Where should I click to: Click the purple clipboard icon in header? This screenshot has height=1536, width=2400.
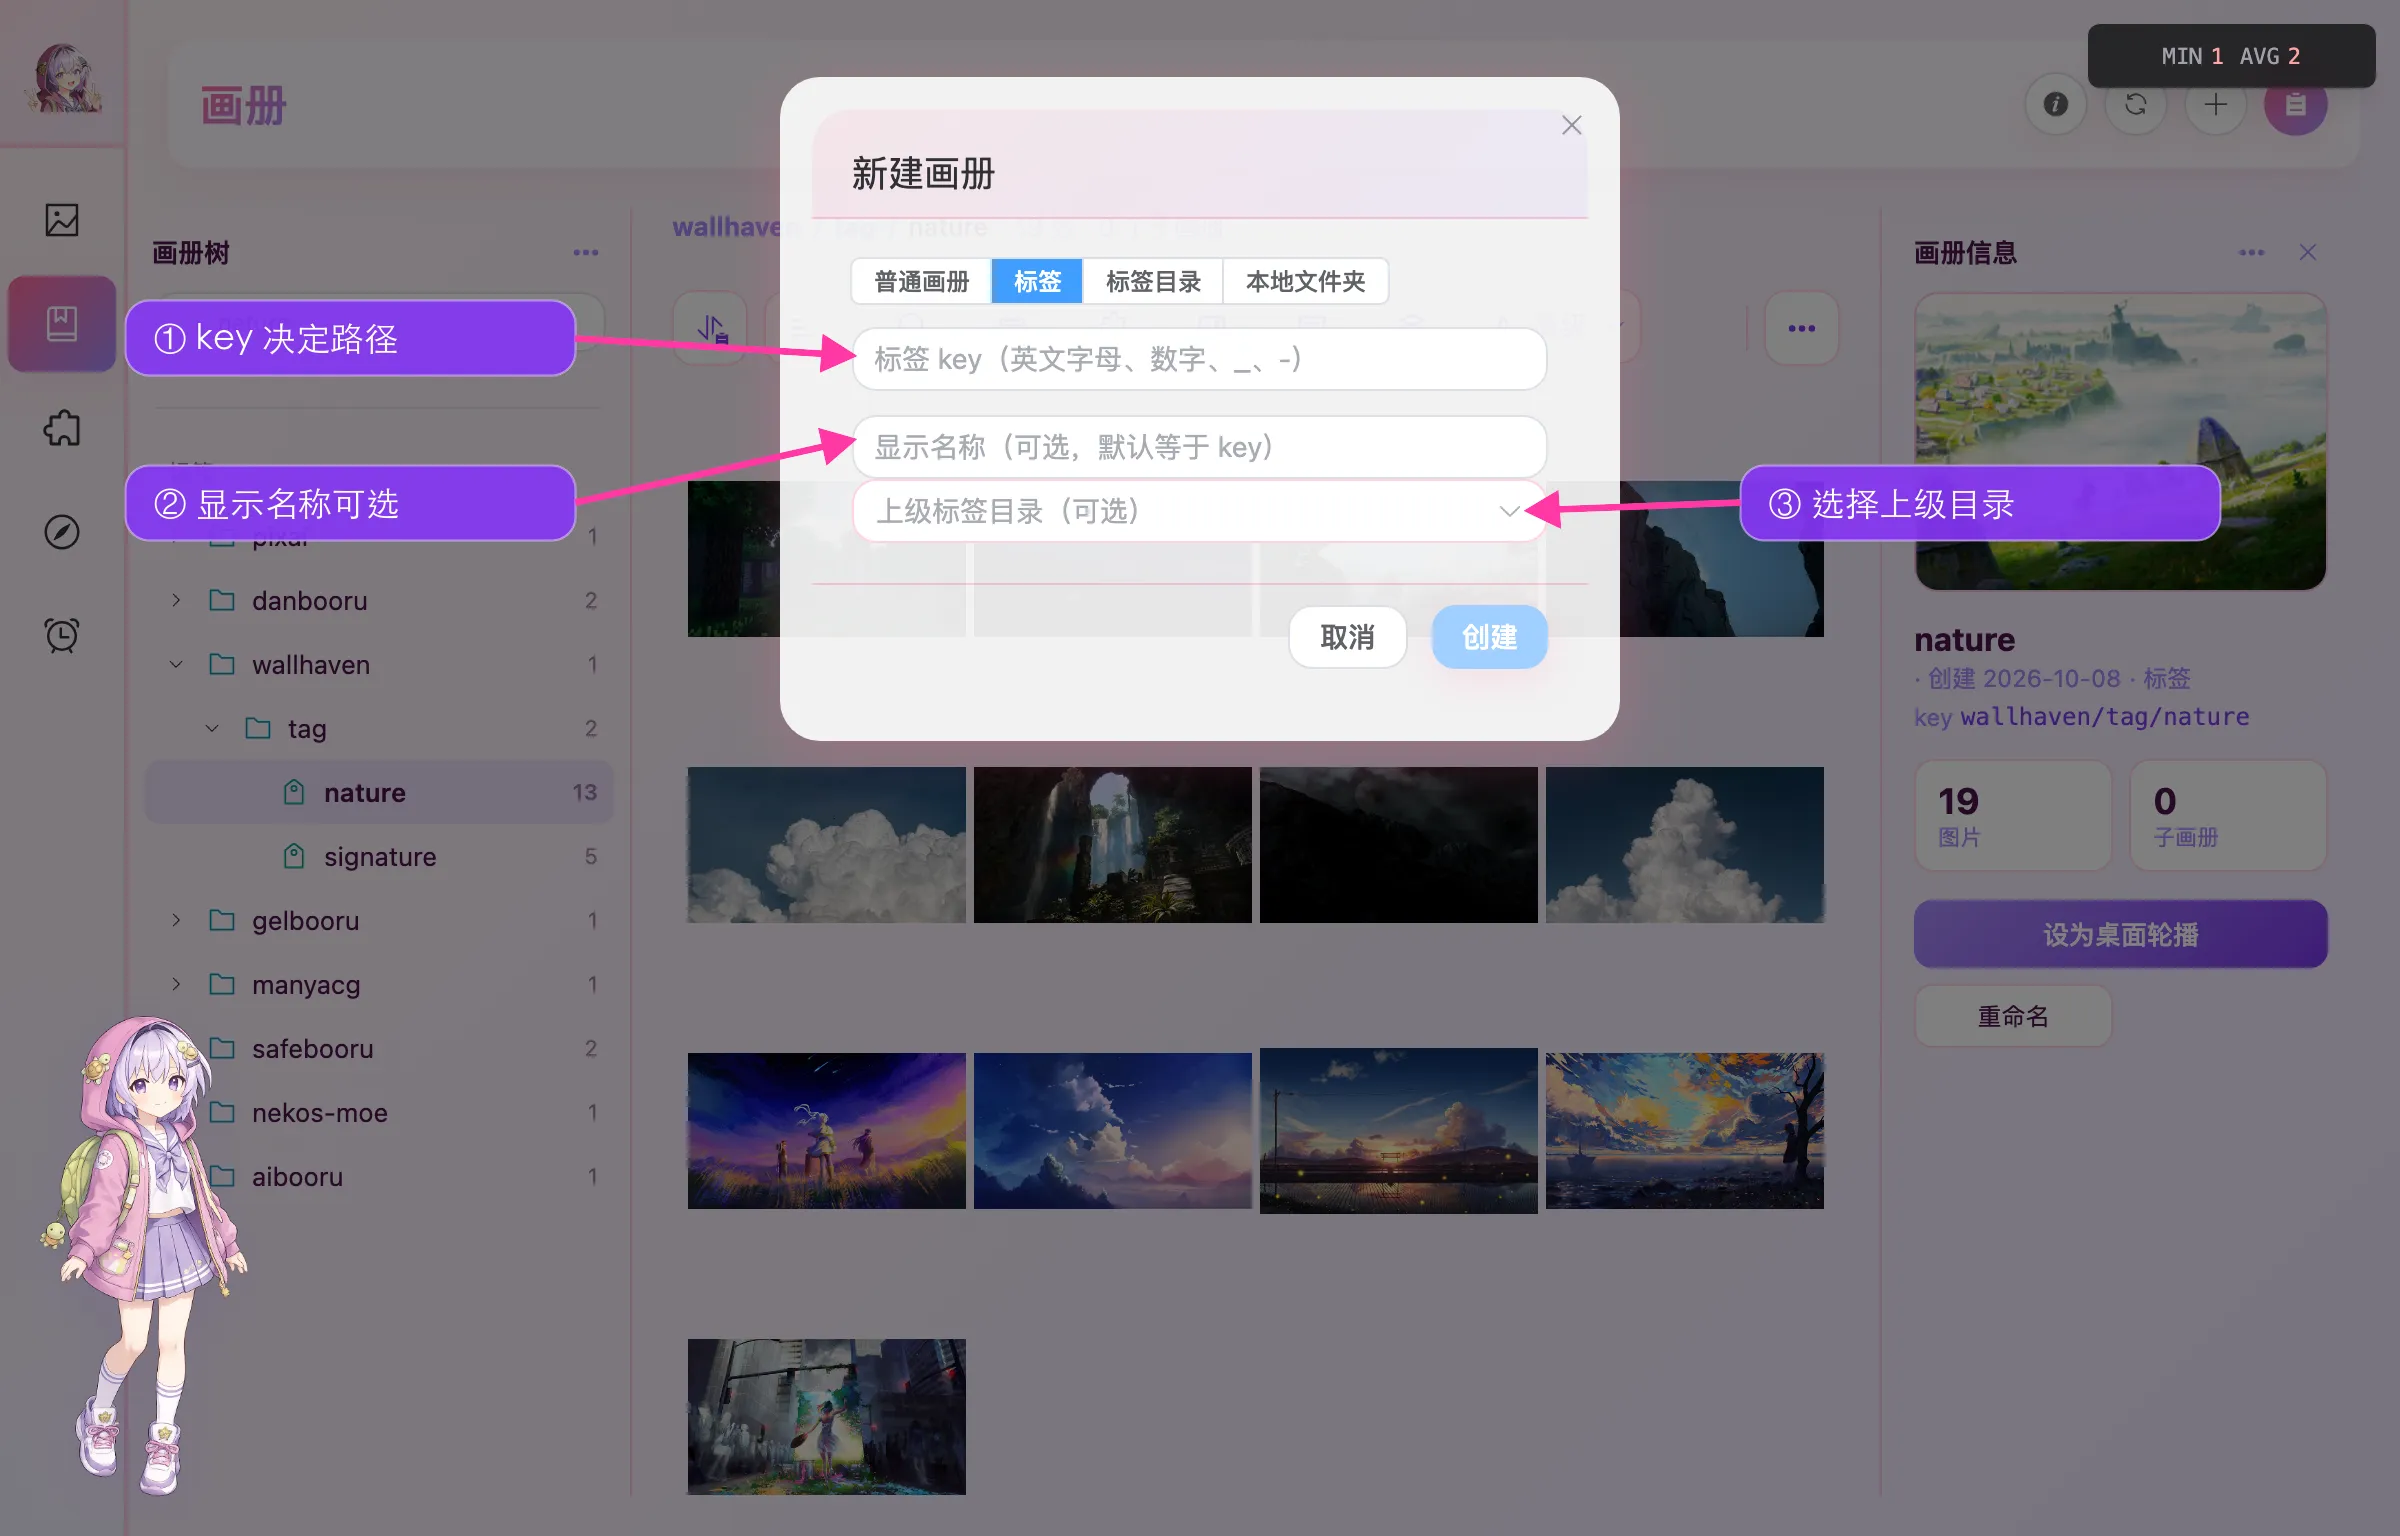click(x=2296, y=105)
